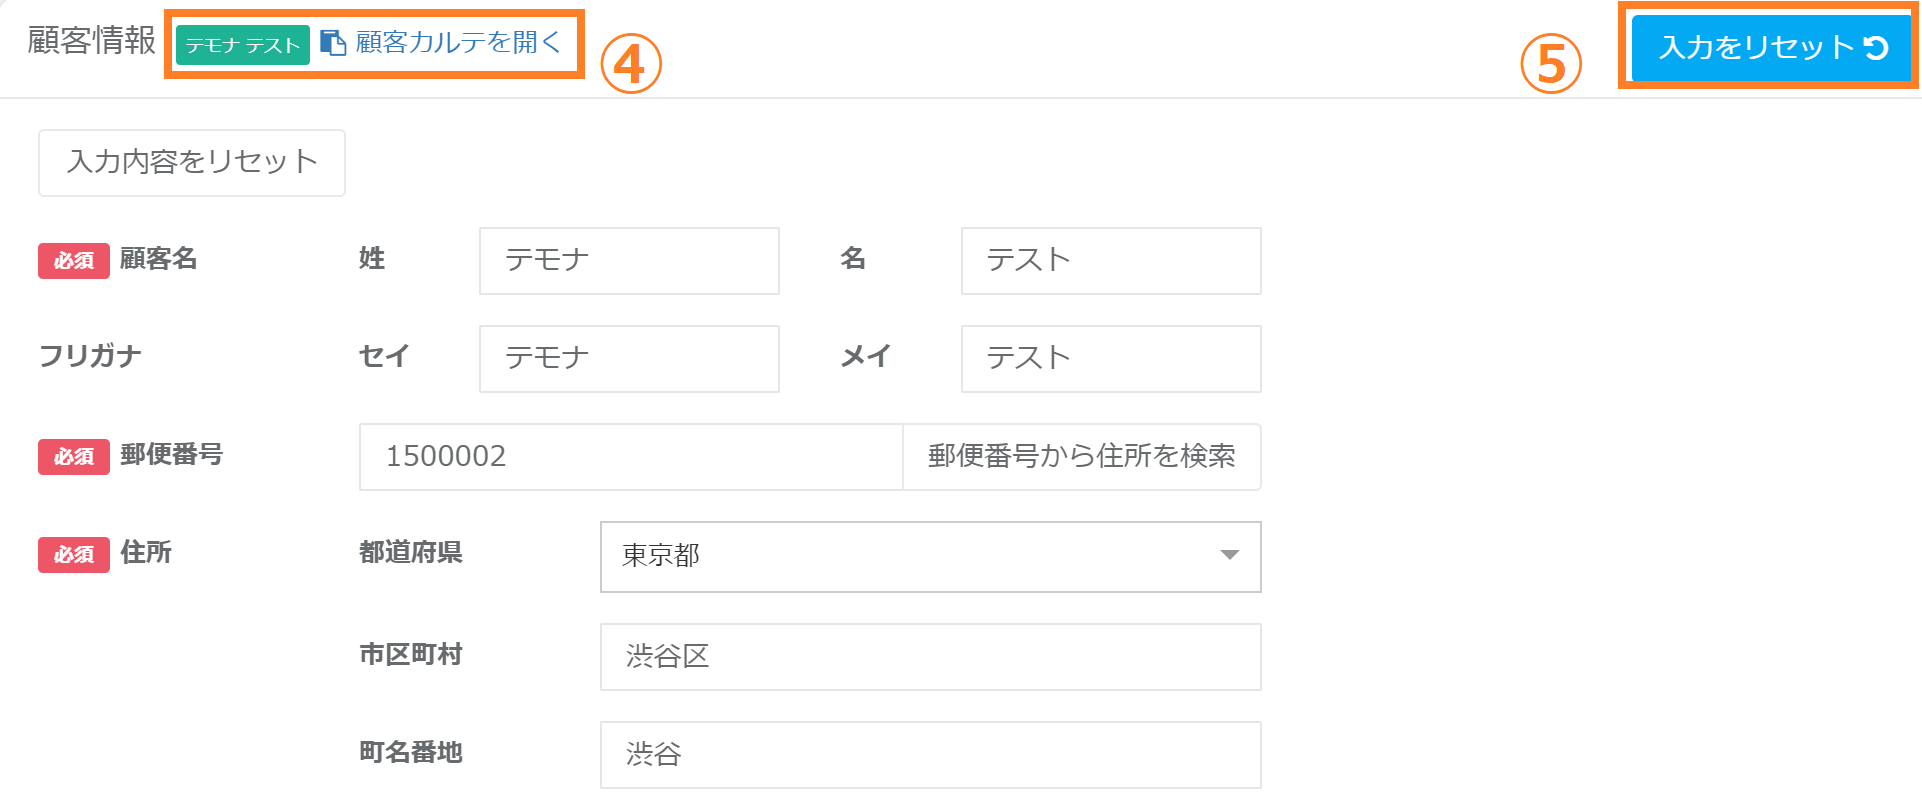Select the 郵便番号 field showing 1500002
The height and width of the screenshot is (806, 1922).
click(631, 457)
